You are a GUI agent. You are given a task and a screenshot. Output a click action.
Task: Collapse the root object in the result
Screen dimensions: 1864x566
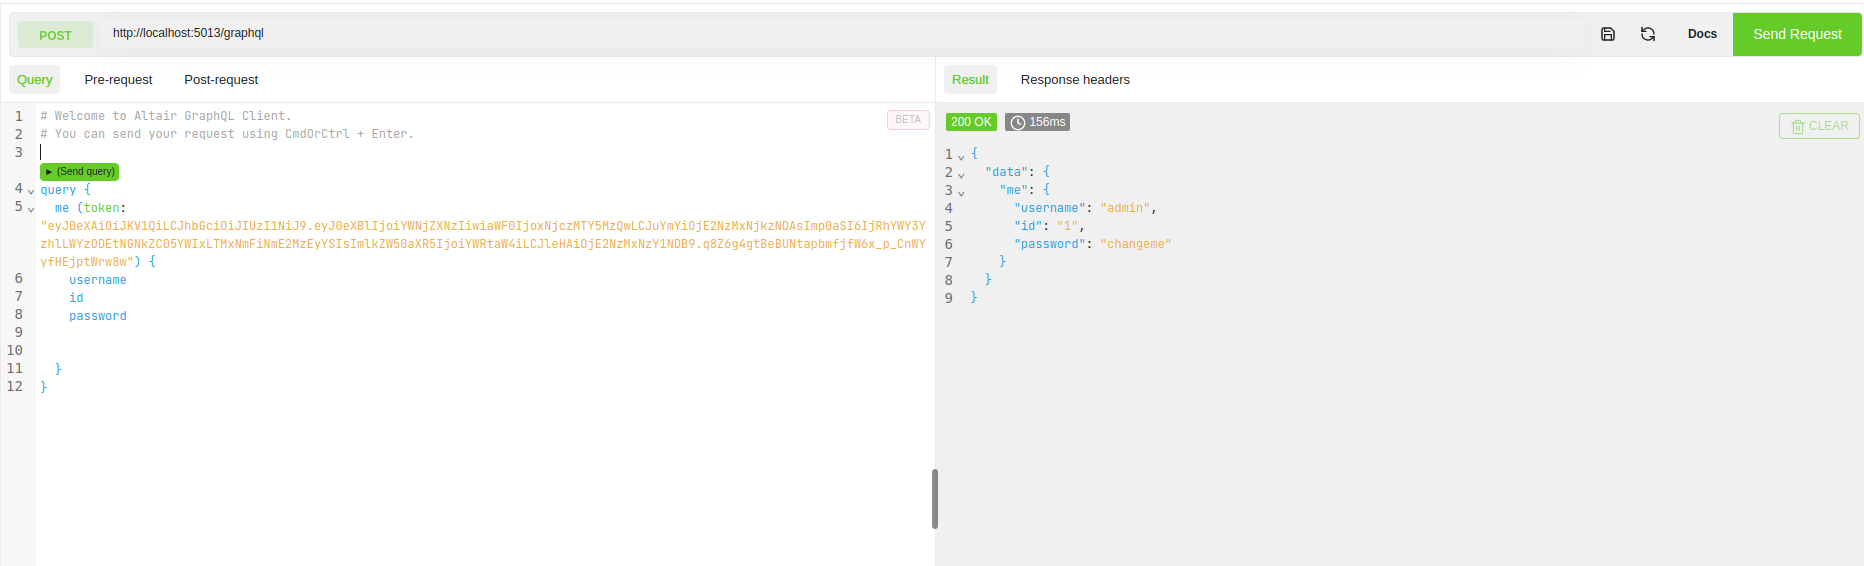tap(961, 156)
